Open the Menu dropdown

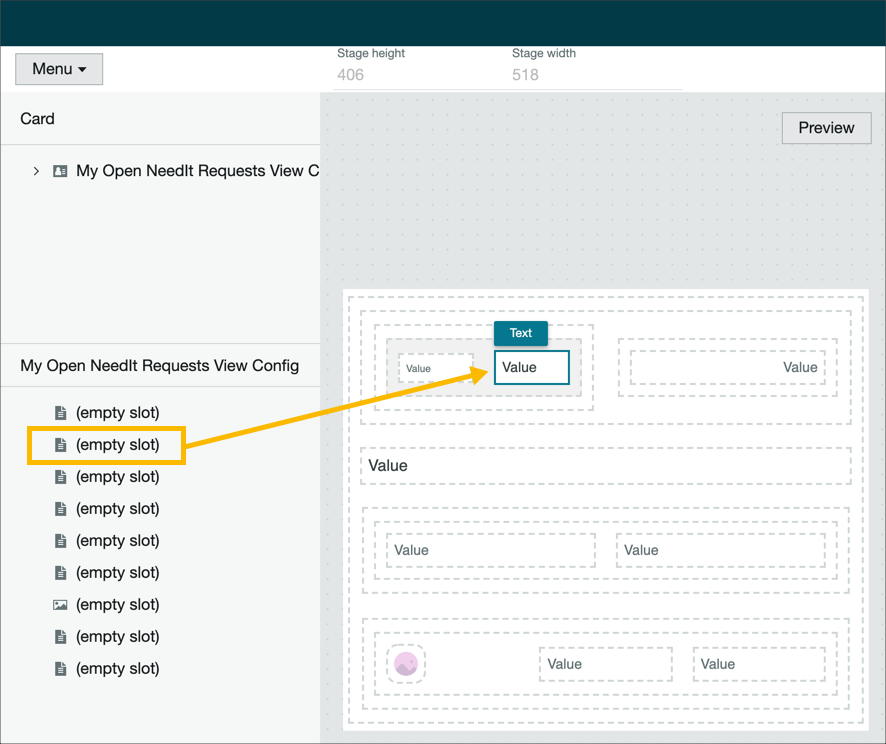58,69
